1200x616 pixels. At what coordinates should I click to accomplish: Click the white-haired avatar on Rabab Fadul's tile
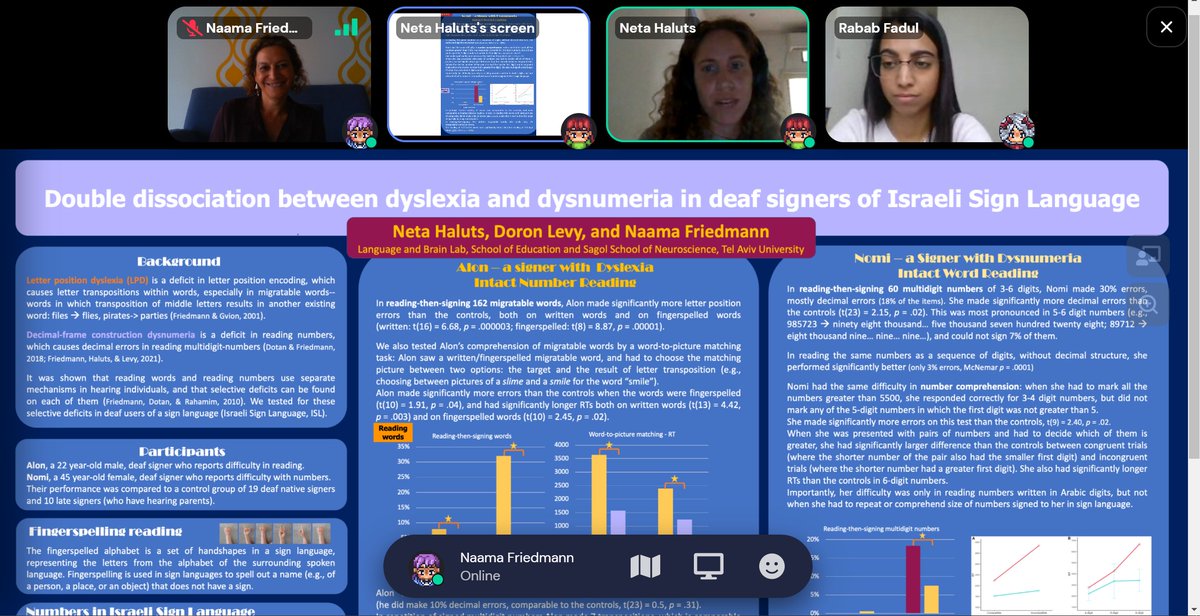tap(1015, 130)
